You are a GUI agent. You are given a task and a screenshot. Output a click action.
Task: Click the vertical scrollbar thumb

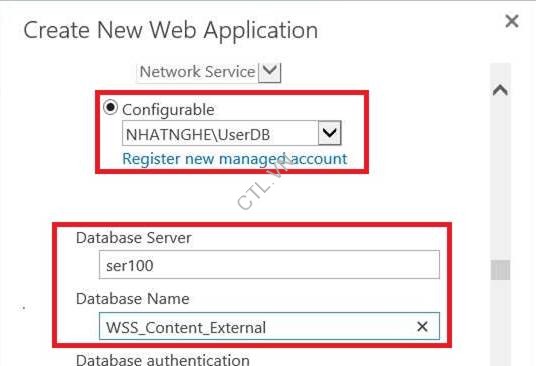point(500,270)
